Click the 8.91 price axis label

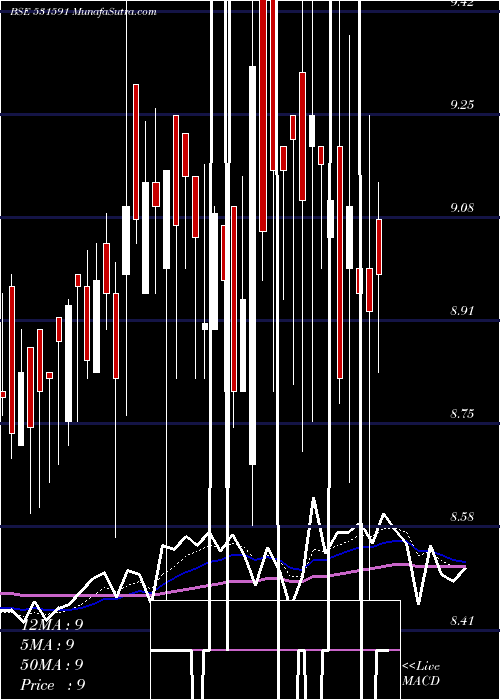(462, 311)
